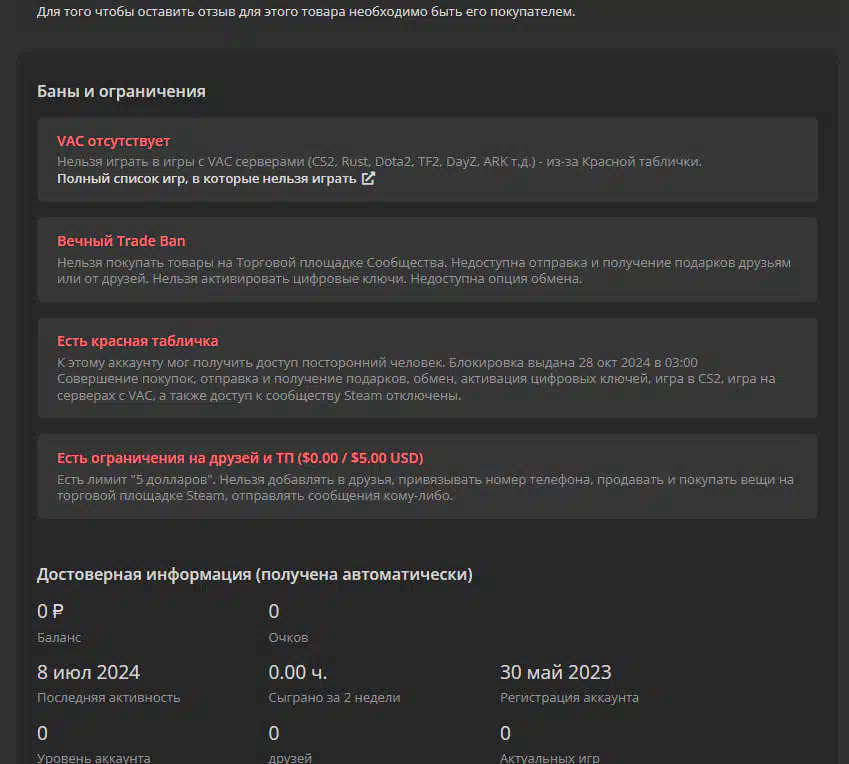
Task: Click the 'Последняя активность' label
Action: click(108, 697)
